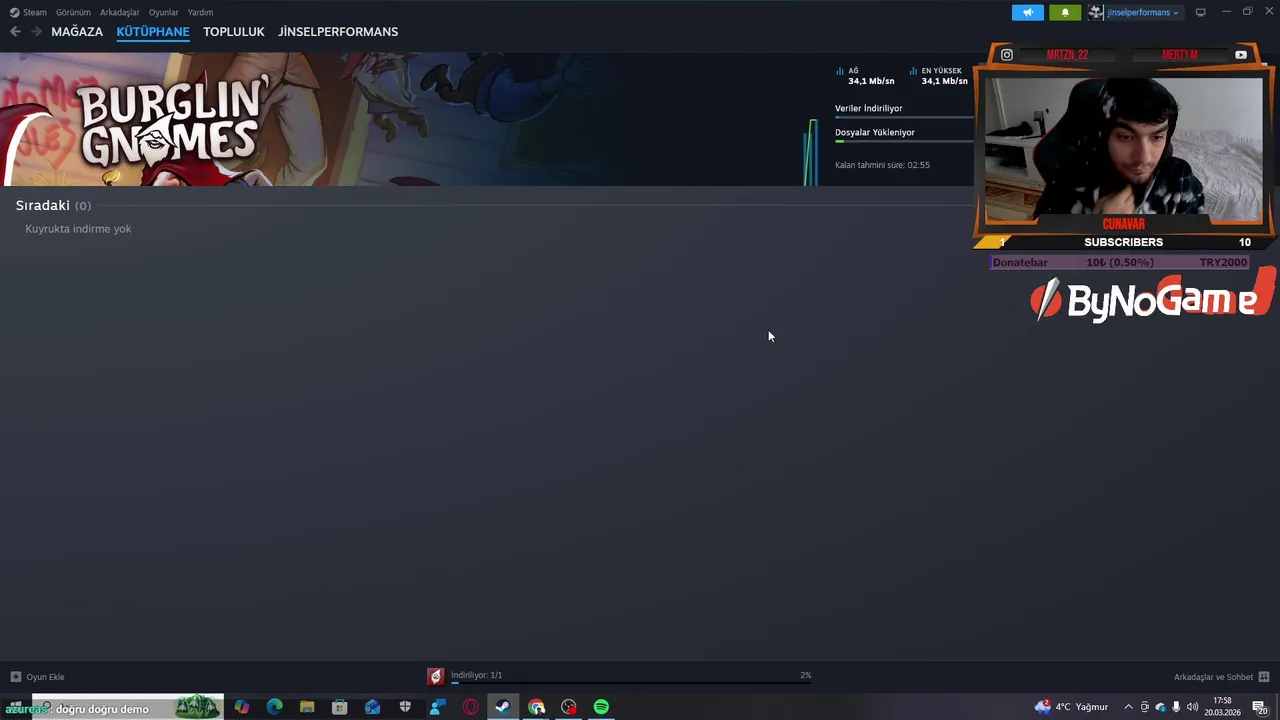Open the Steam menu
The image size is (1280, 720).
pyautogui.click(x=28, y=12)
